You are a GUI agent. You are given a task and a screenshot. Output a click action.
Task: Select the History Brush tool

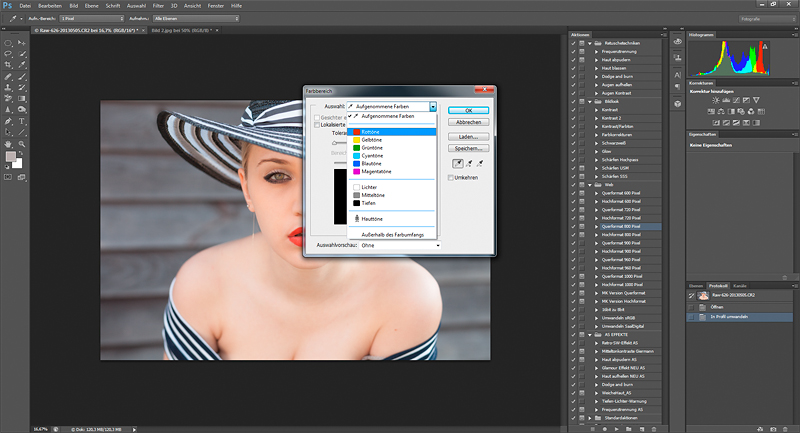pyautogui.click(x=22, y=88)
